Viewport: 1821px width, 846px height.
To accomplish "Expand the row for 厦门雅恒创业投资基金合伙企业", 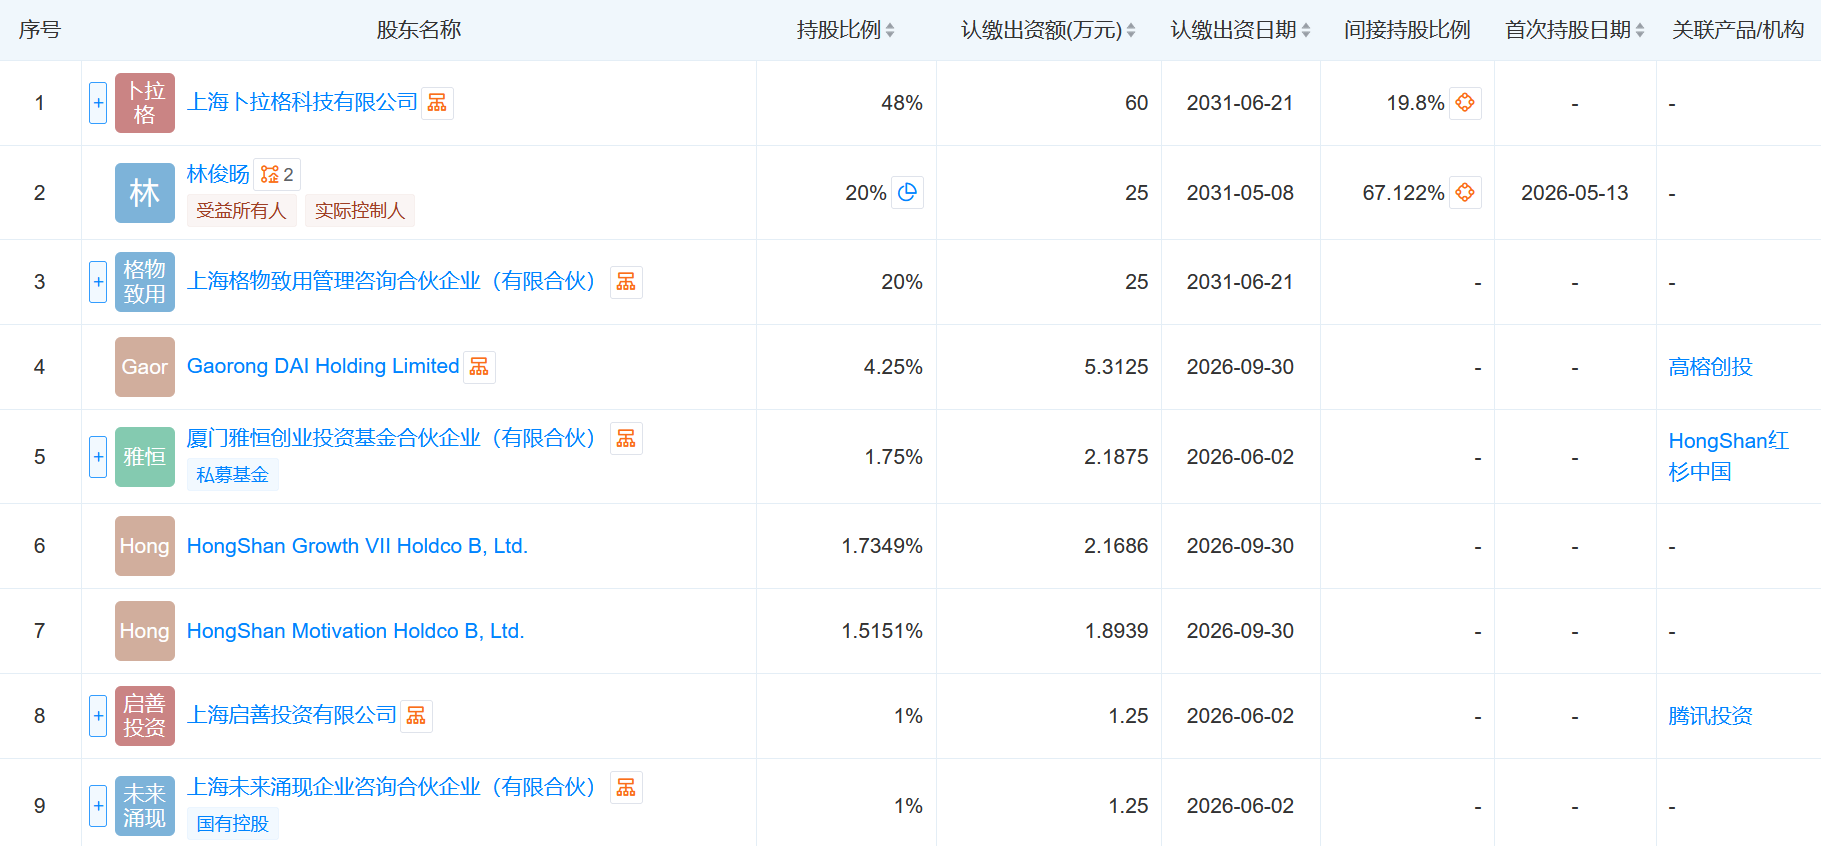I will point(98,457).
